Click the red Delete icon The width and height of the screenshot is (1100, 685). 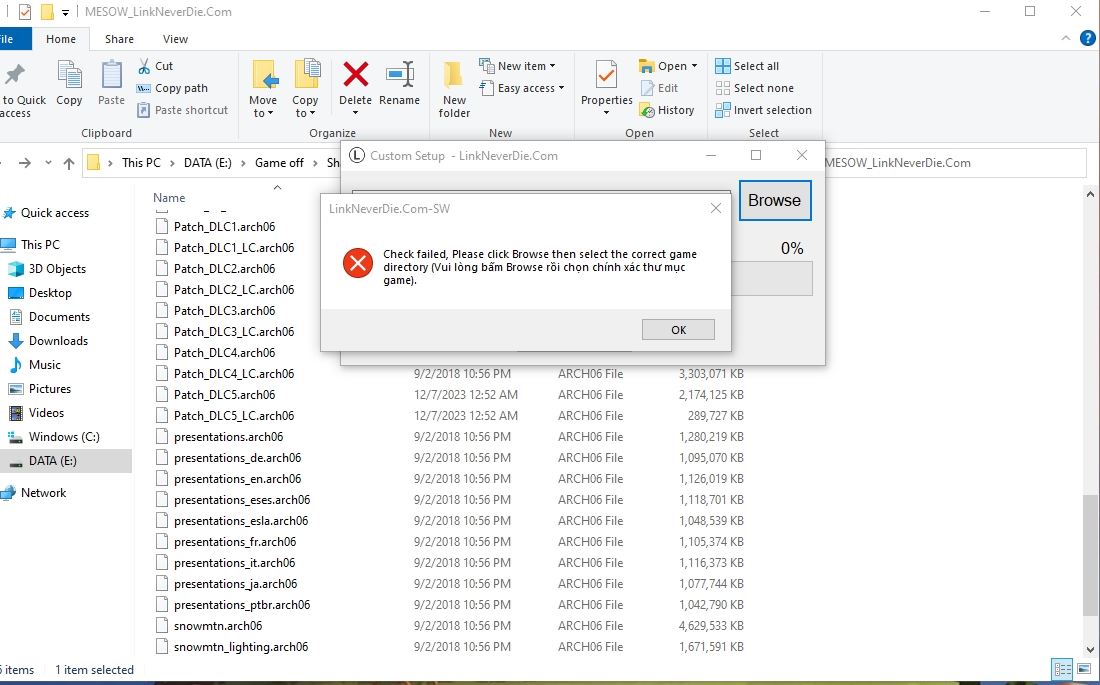(x=356, y=74)
